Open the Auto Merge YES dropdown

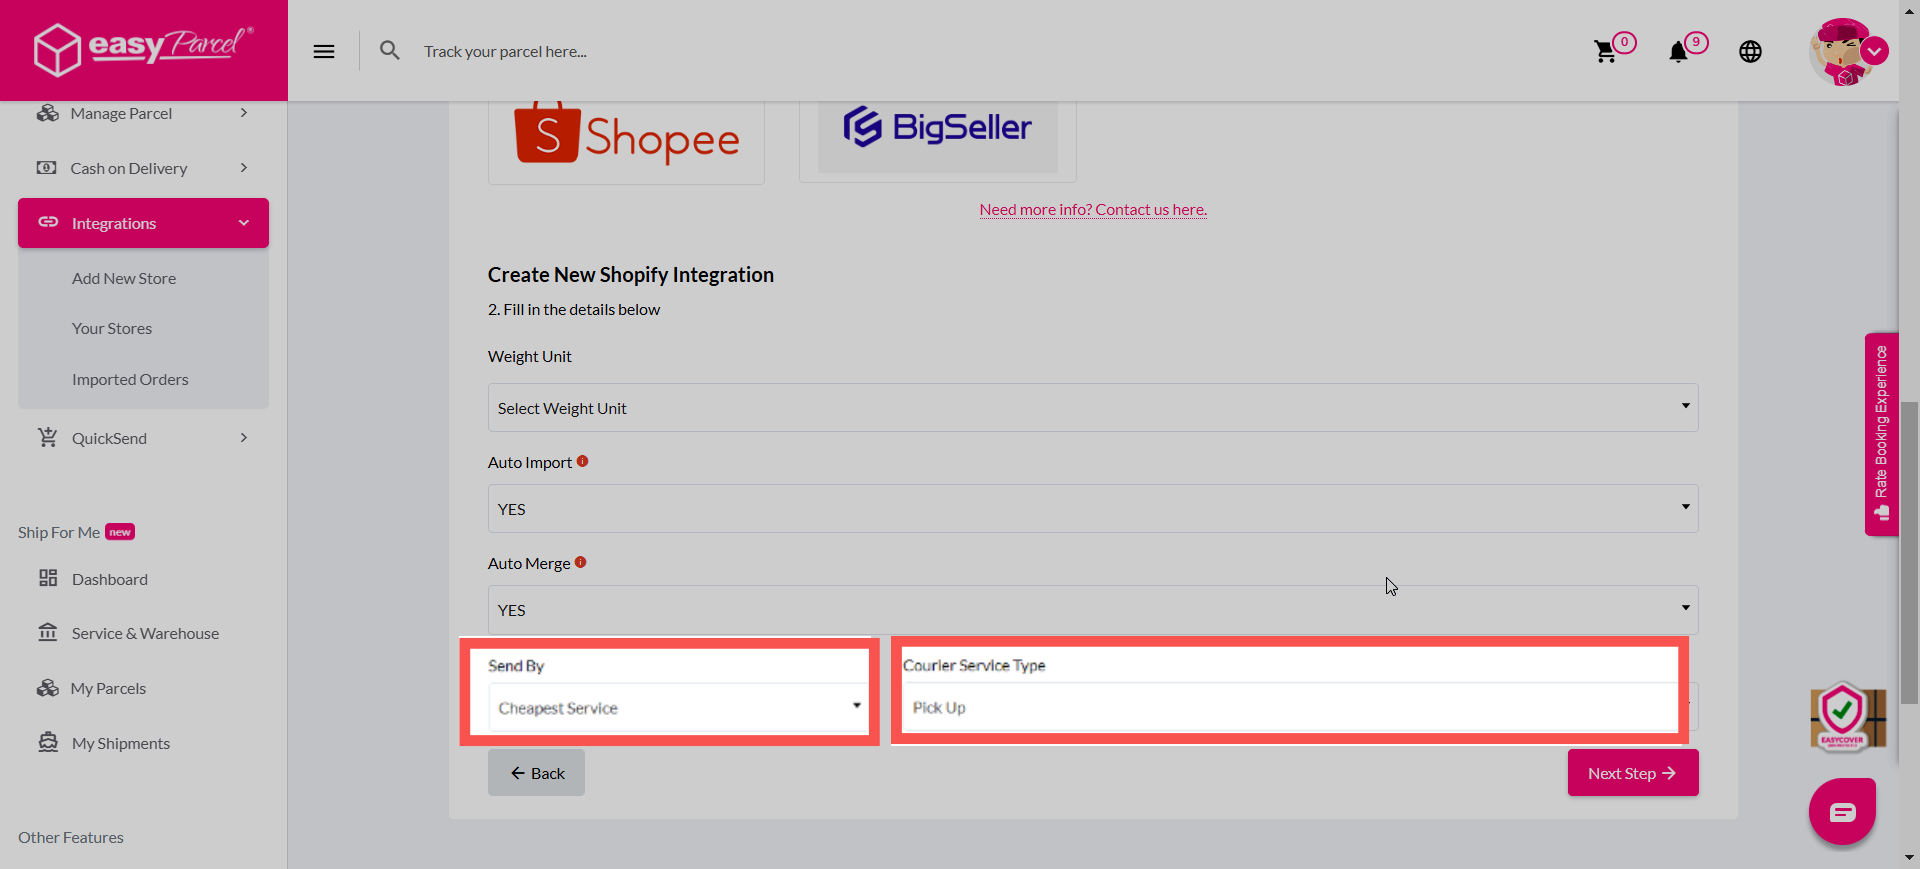(1093, 610)
